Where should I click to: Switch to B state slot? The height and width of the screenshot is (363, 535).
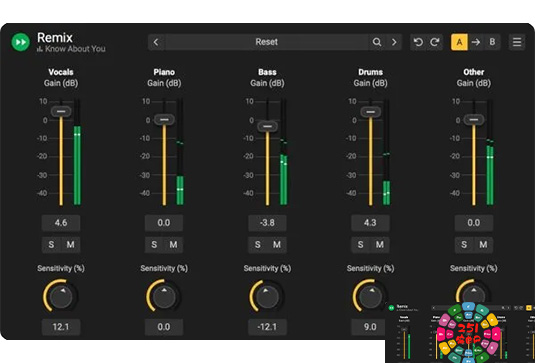tap(492, 42)
